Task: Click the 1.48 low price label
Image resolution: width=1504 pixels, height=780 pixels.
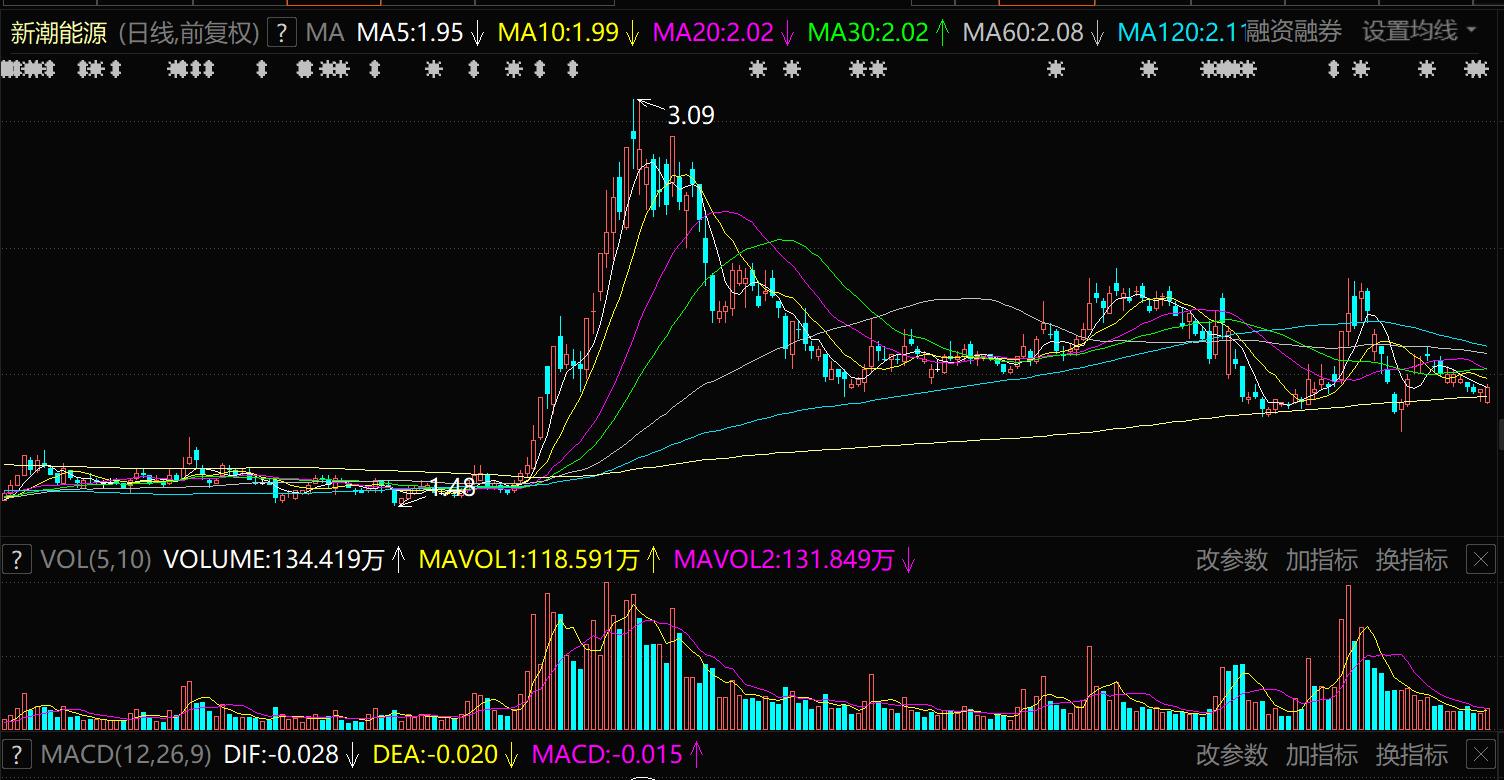Action: click(452, 488)
